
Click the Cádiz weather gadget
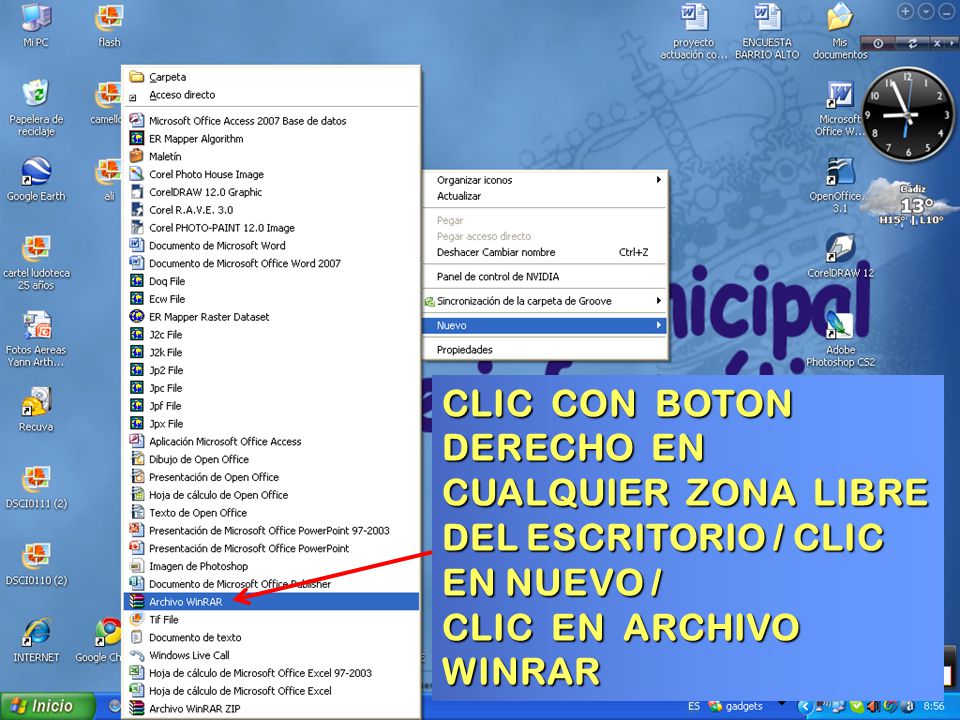click(x=910, y=202)
